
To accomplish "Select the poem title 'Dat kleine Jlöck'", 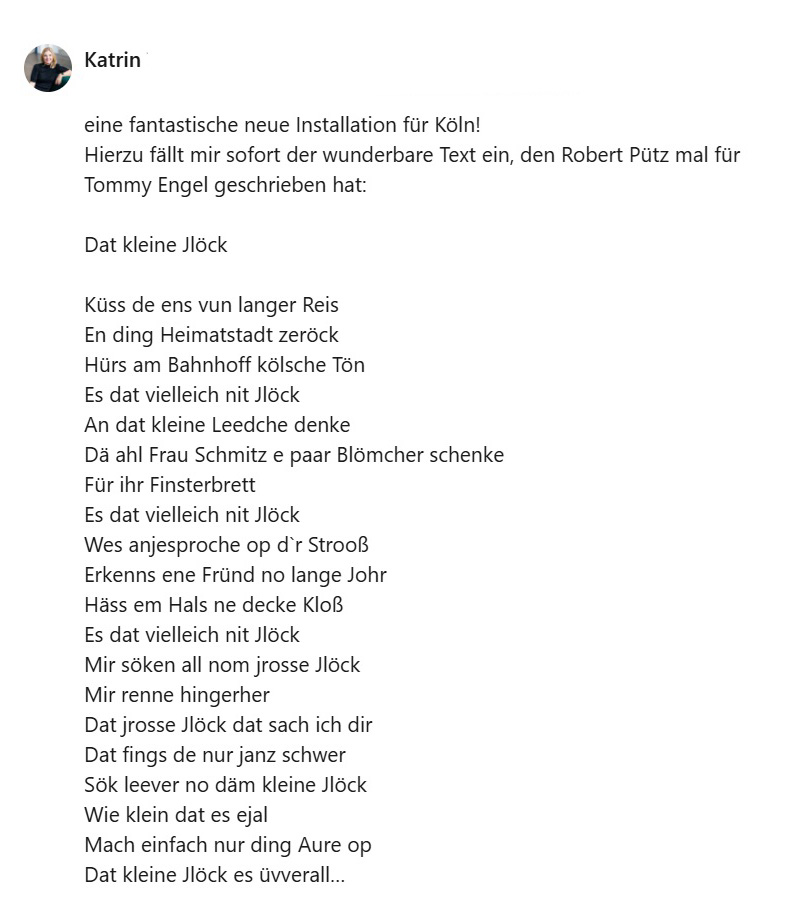I will pos(156,245).
